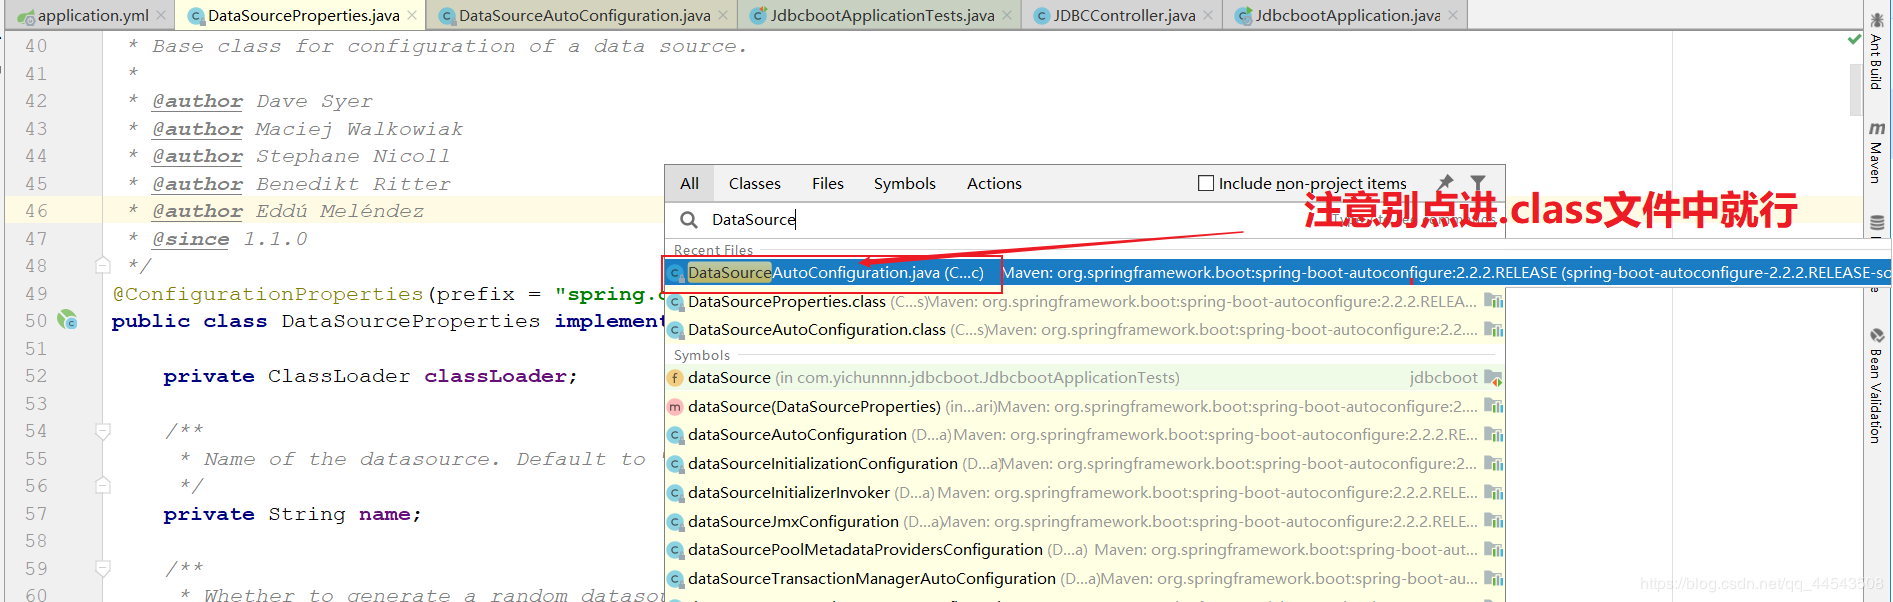Select dataSourceTransactionManagerAutoConfiguration symbol result

coord(1085,579)
